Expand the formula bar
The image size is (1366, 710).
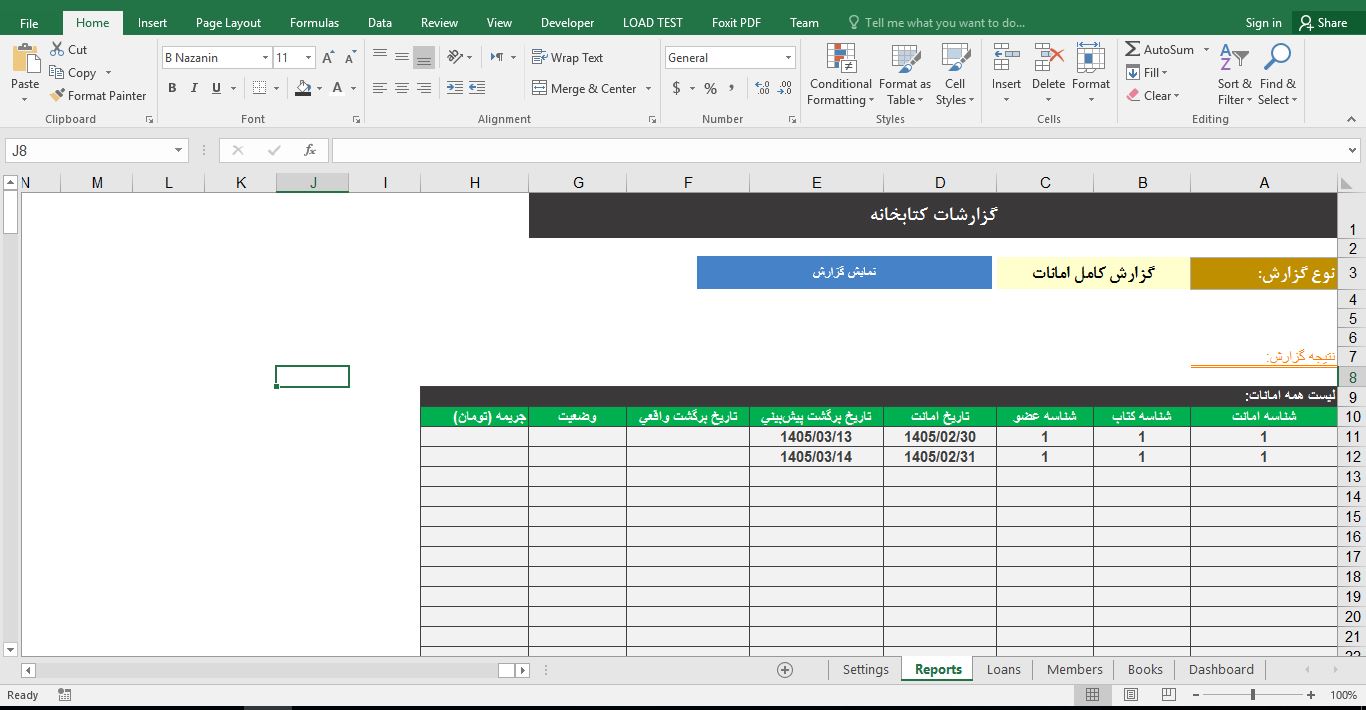click(1353, 150)
